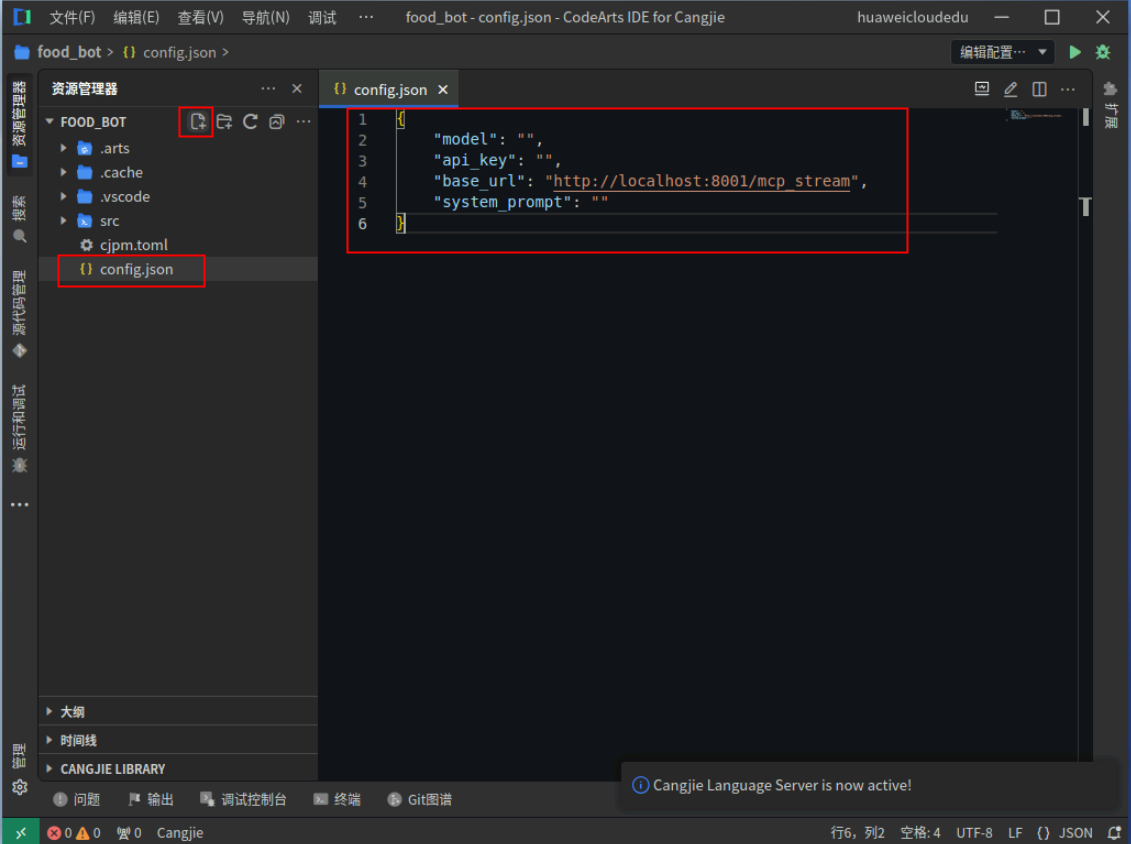Change line ending via LF status item
The width and height of the screenshot is (1131, 844).
(x=1015, y=832)
